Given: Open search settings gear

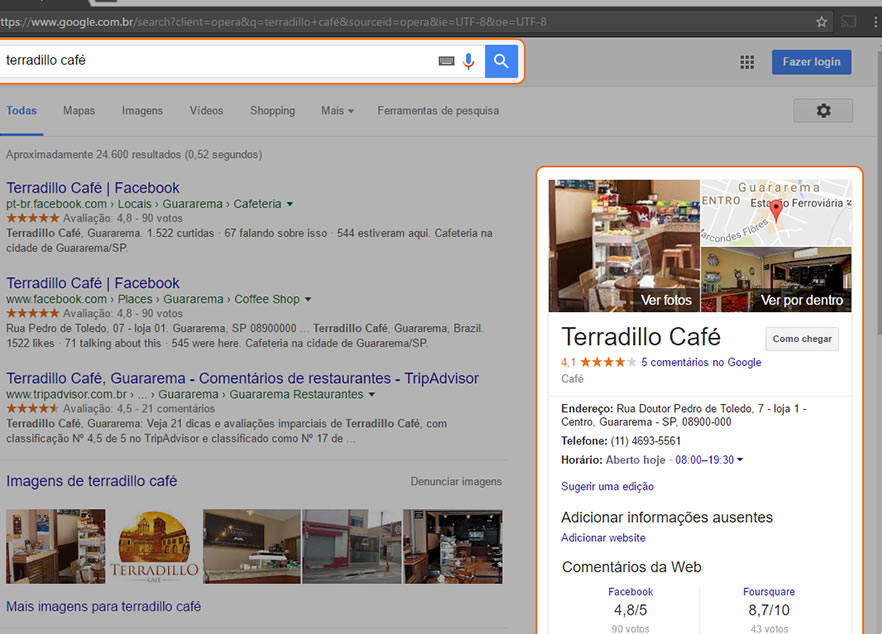Looking at the screenshot, I should (823, 111).
